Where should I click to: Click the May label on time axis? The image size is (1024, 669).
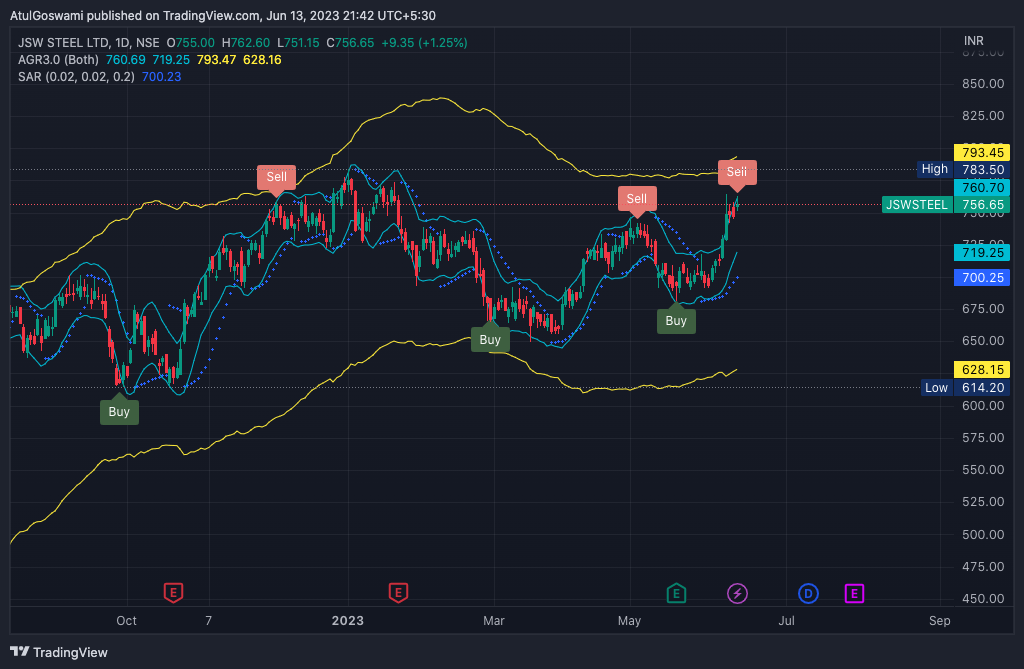(x=630, y=620)
